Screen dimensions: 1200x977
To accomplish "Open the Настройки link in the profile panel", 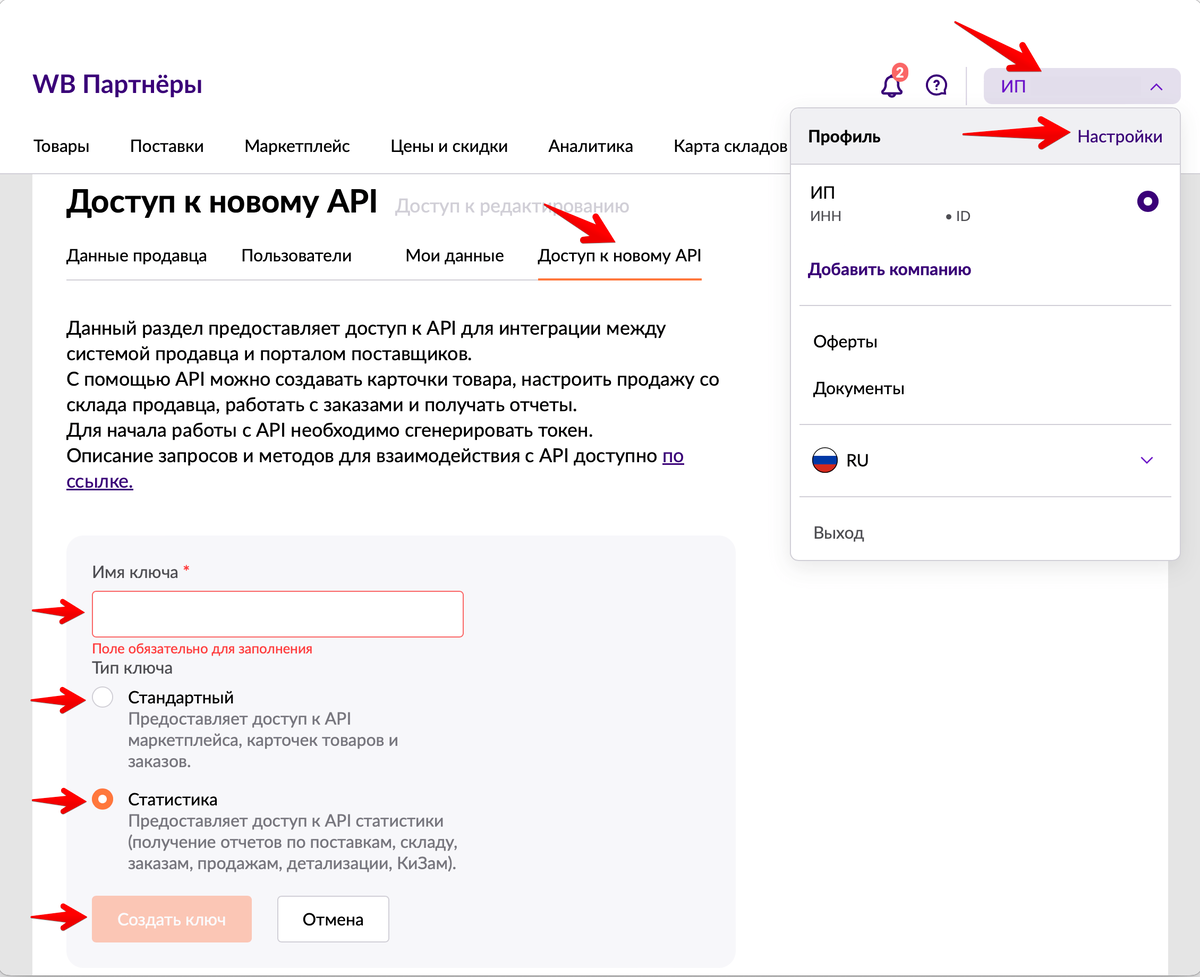I will (1120, 137).
